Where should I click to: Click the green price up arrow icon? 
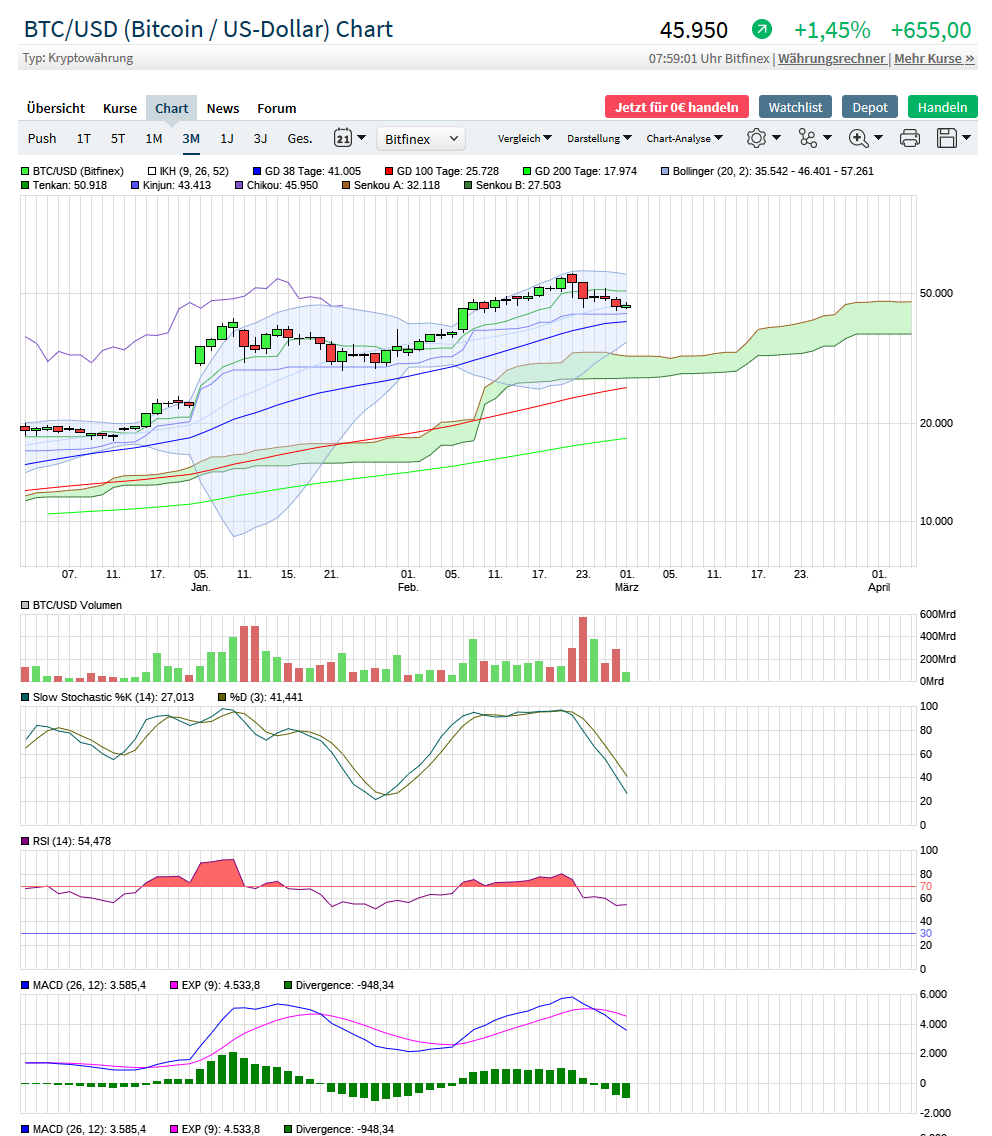point(762,30)
